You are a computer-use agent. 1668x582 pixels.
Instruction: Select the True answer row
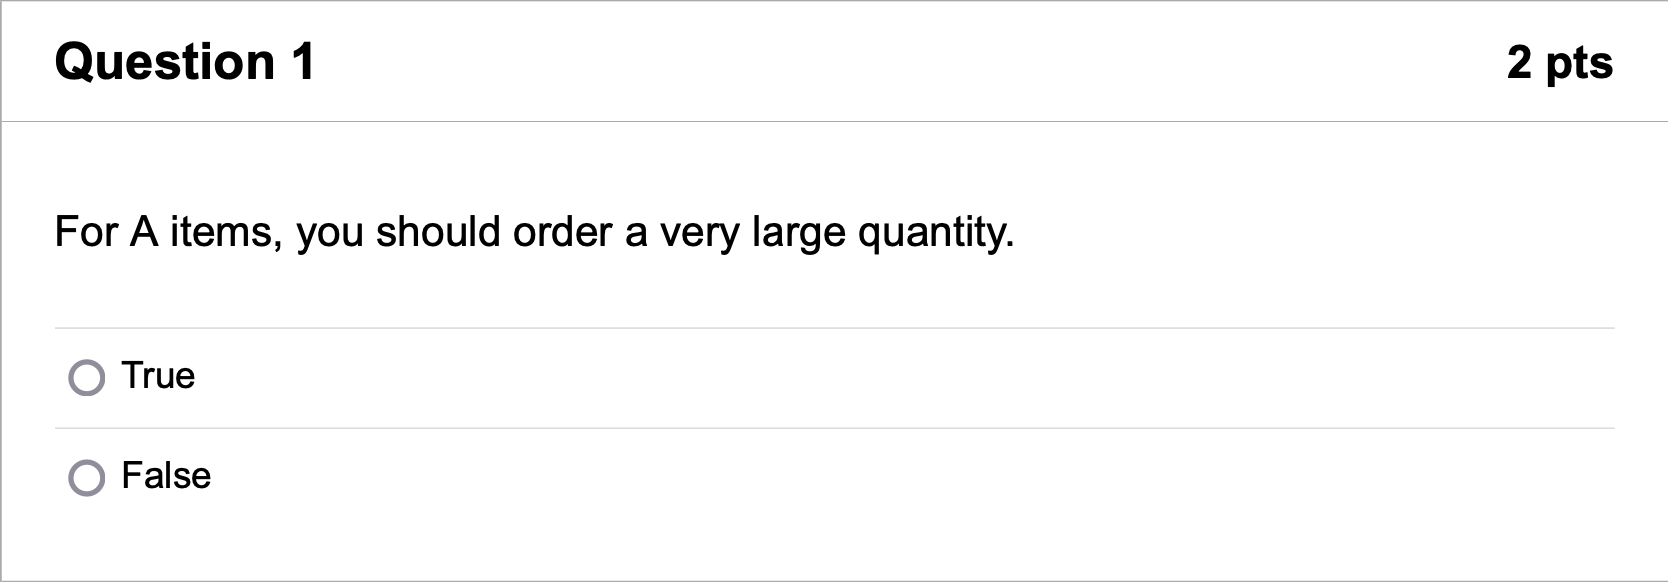tap(400, 377)
